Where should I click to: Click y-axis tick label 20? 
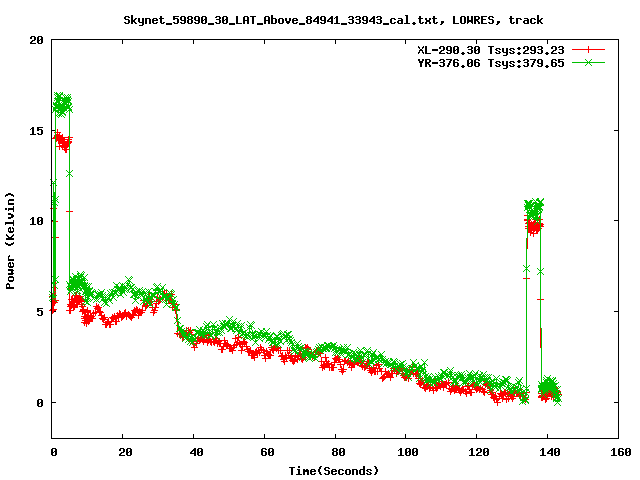click(x=36, y=40)
